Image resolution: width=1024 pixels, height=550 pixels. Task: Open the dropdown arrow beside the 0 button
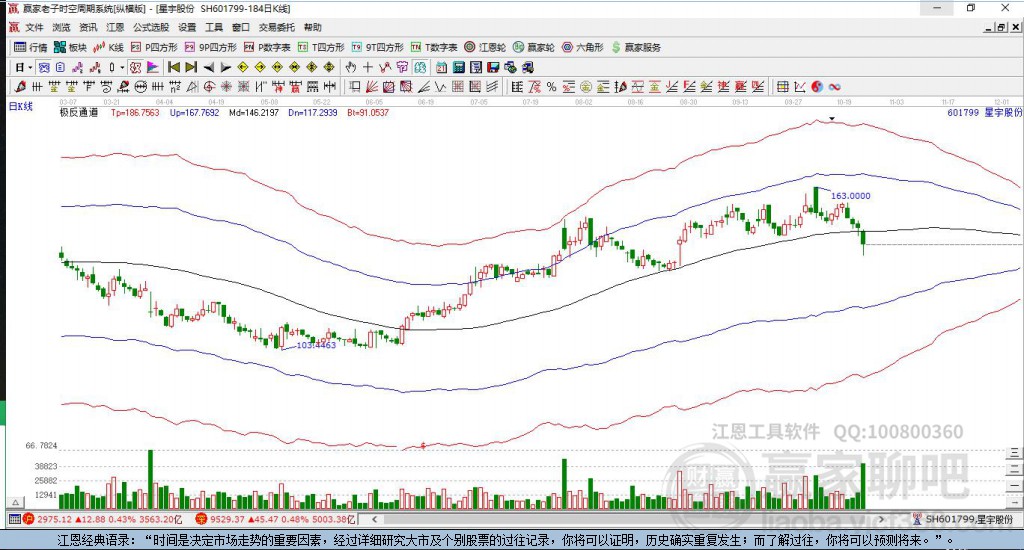pos(122,67)
